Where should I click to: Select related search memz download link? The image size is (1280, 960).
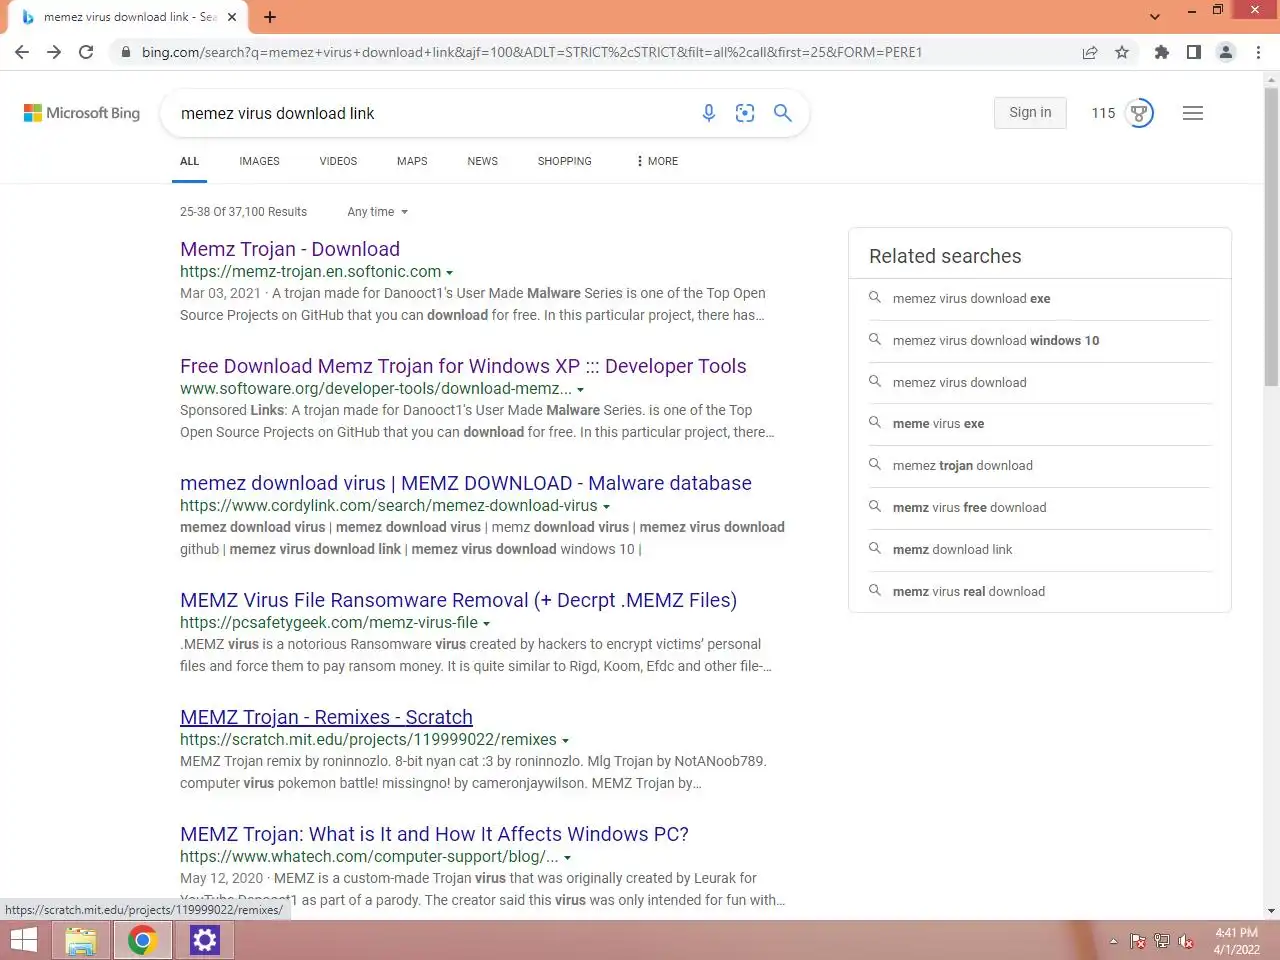[x=1040, y=549]
